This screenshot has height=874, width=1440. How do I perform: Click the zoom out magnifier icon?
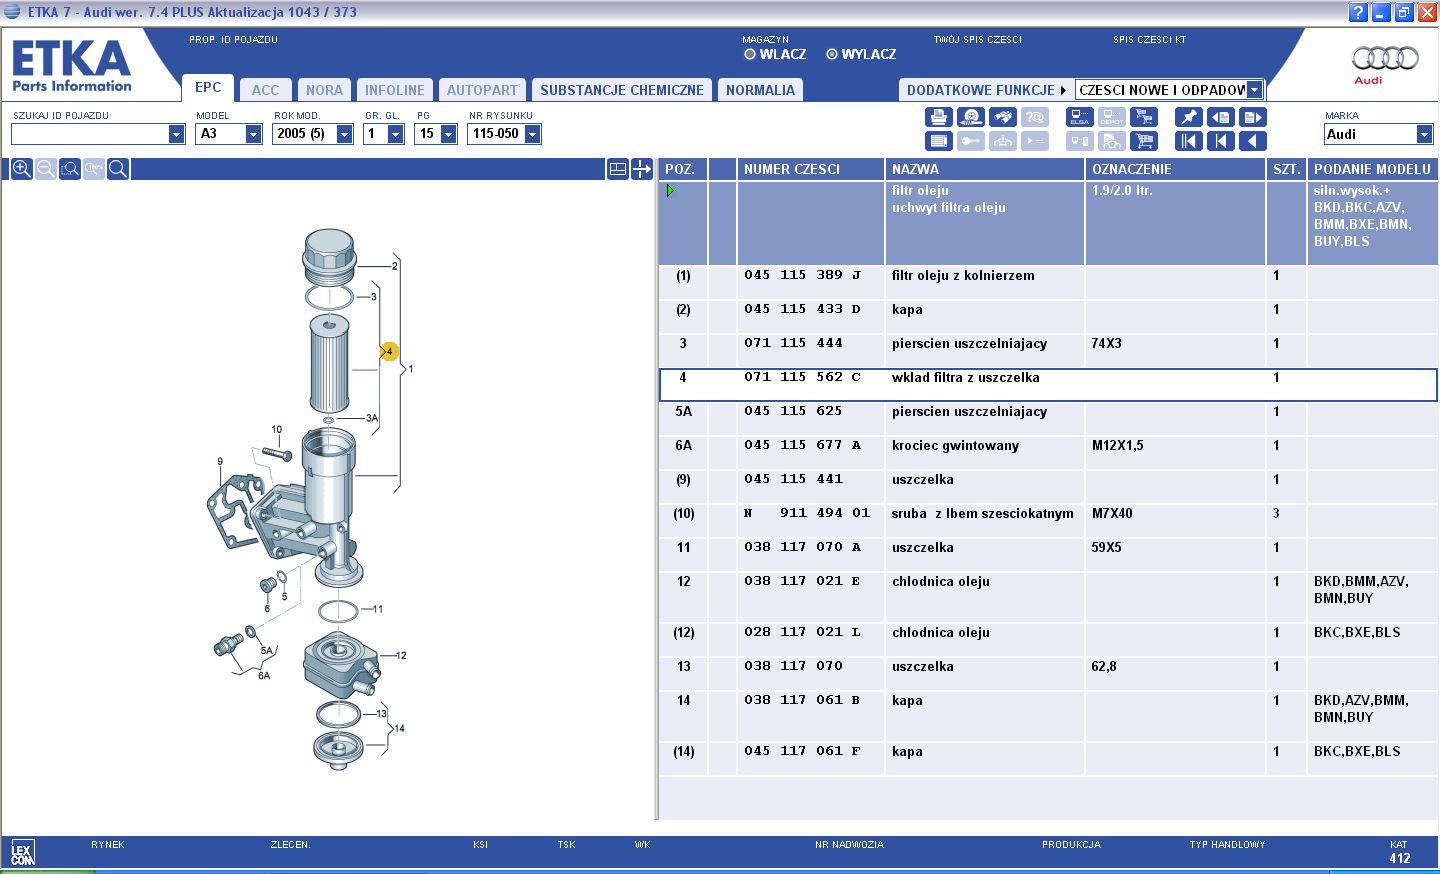click(45, 169)
